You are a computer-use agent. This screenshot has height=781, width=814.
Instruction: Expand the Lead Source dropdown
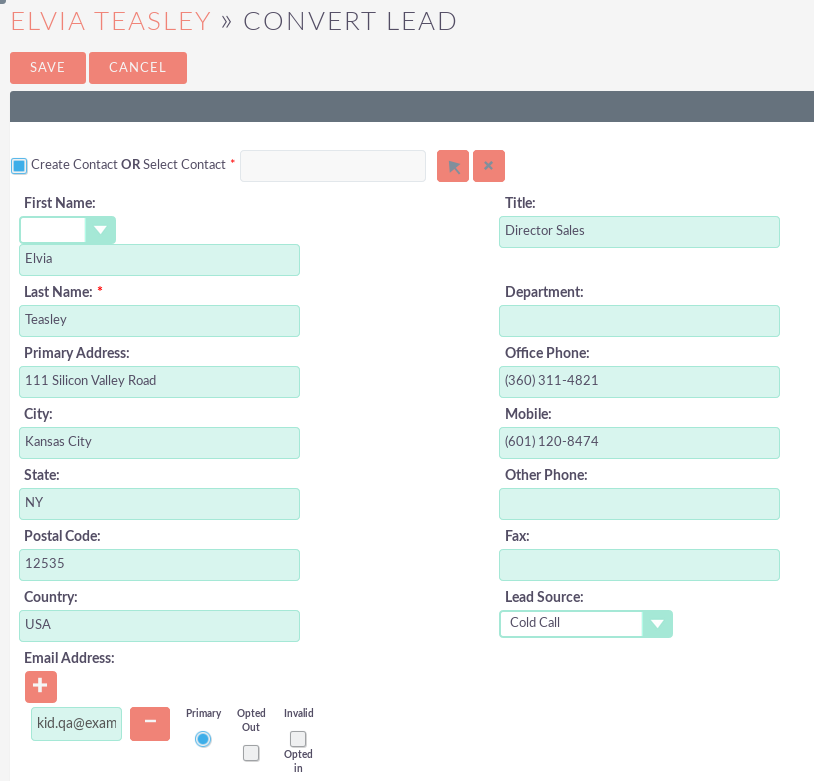(x=585, y=624)
